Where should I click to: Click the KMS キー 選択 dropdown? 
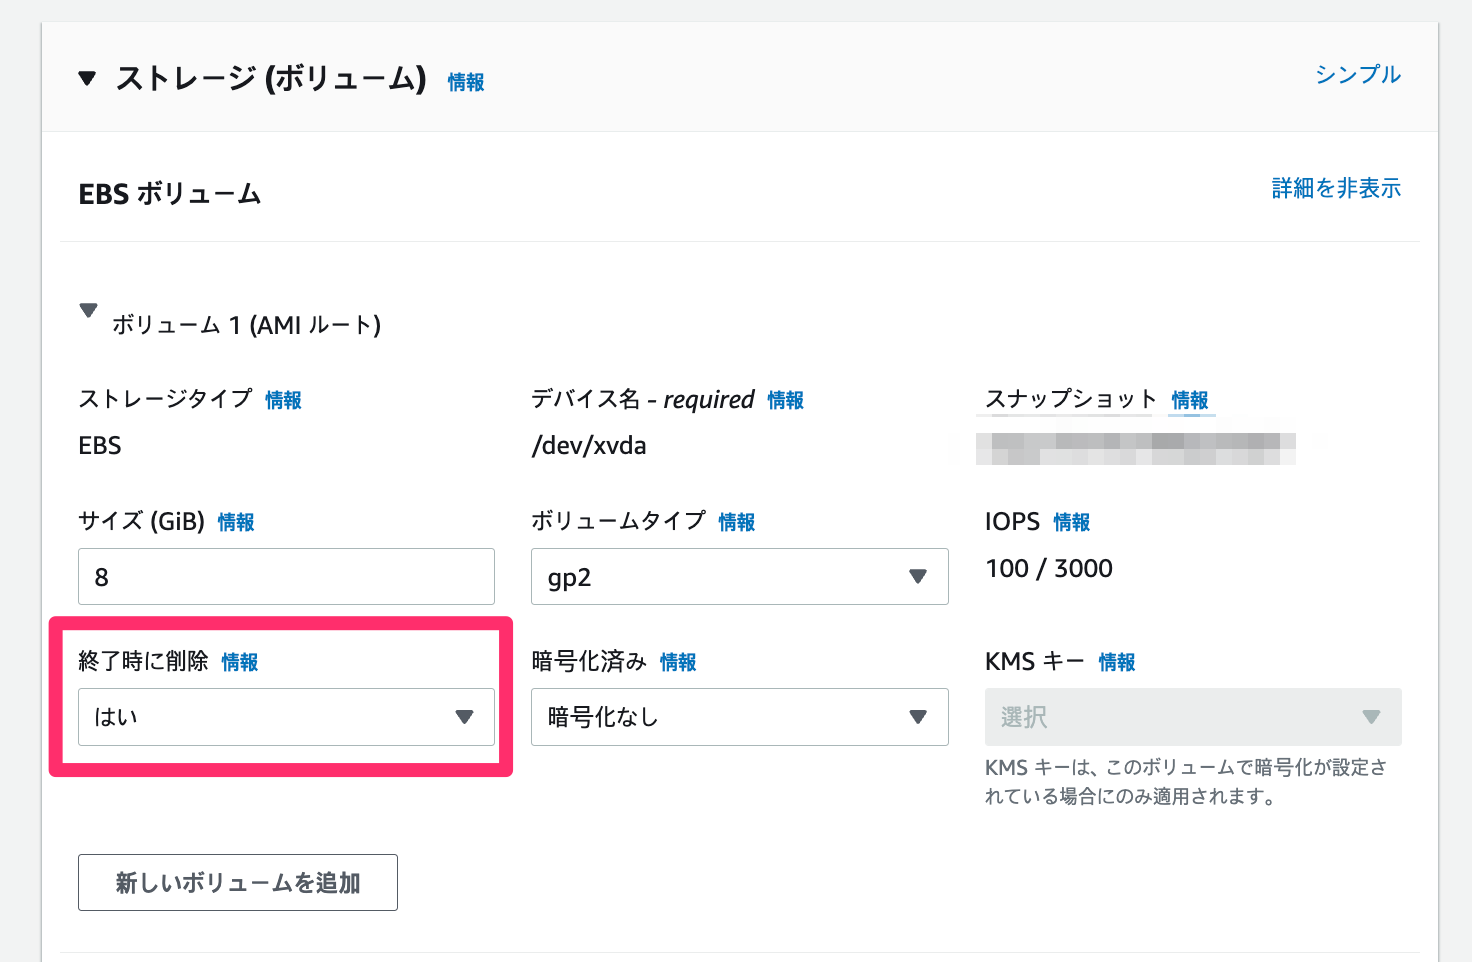point(1192,716)
